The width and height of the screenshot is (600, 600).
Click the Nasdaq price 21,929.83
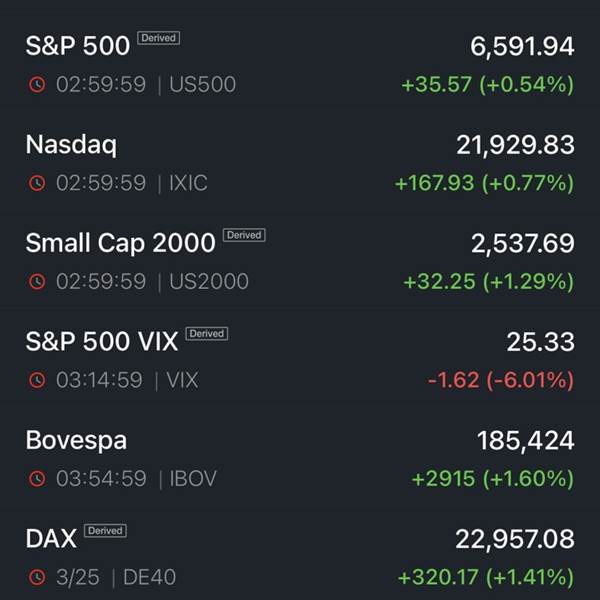pyautogui.click(x=515, y=145)
